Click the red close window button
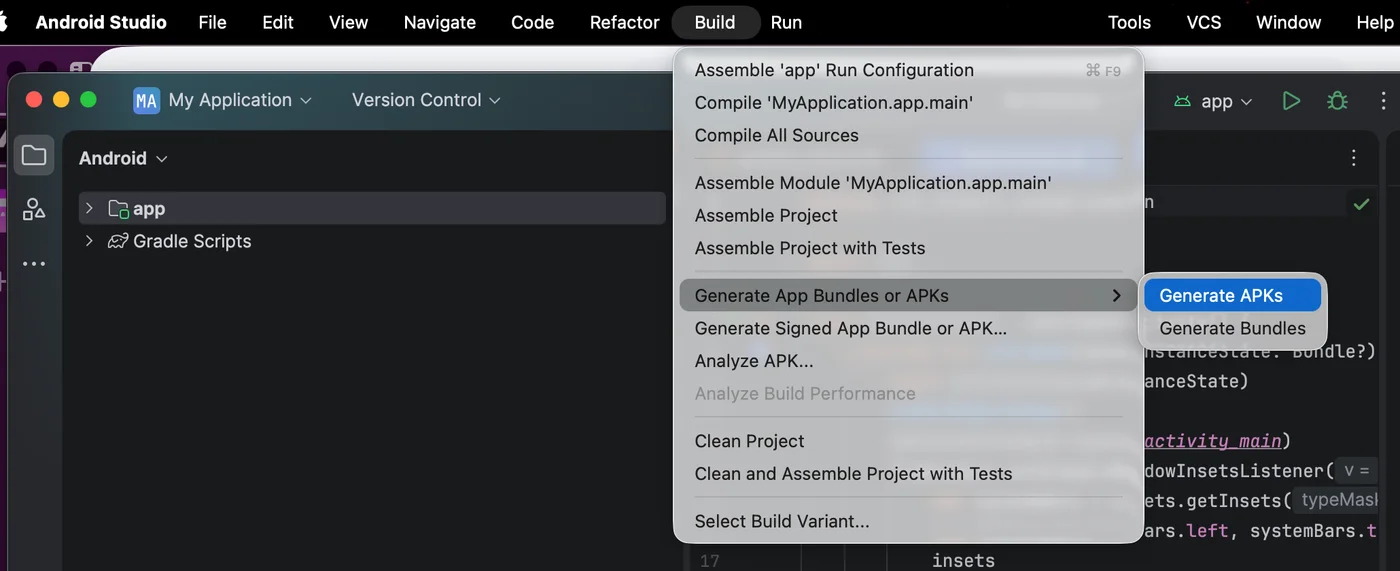1400x571 pixels. click(x=34, y=99)
